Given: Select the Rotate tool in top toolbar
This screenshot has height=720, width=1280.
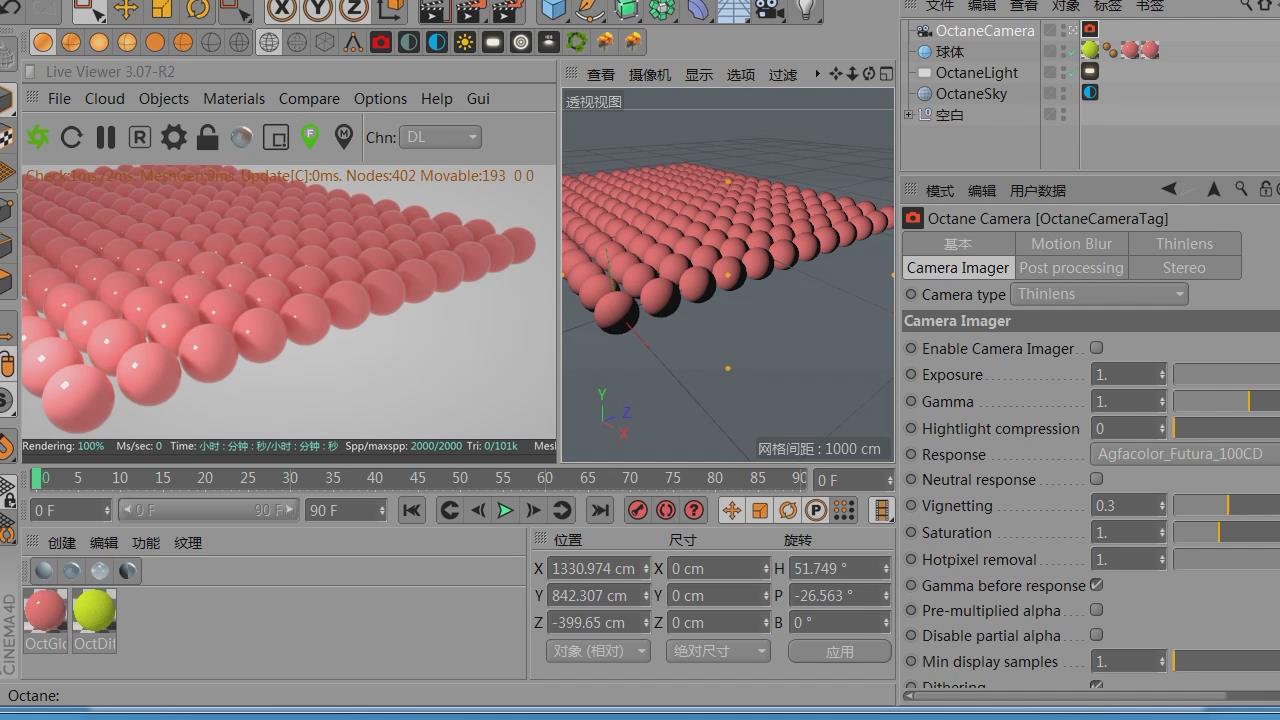Looking at the screenshot, I should 198,10.
